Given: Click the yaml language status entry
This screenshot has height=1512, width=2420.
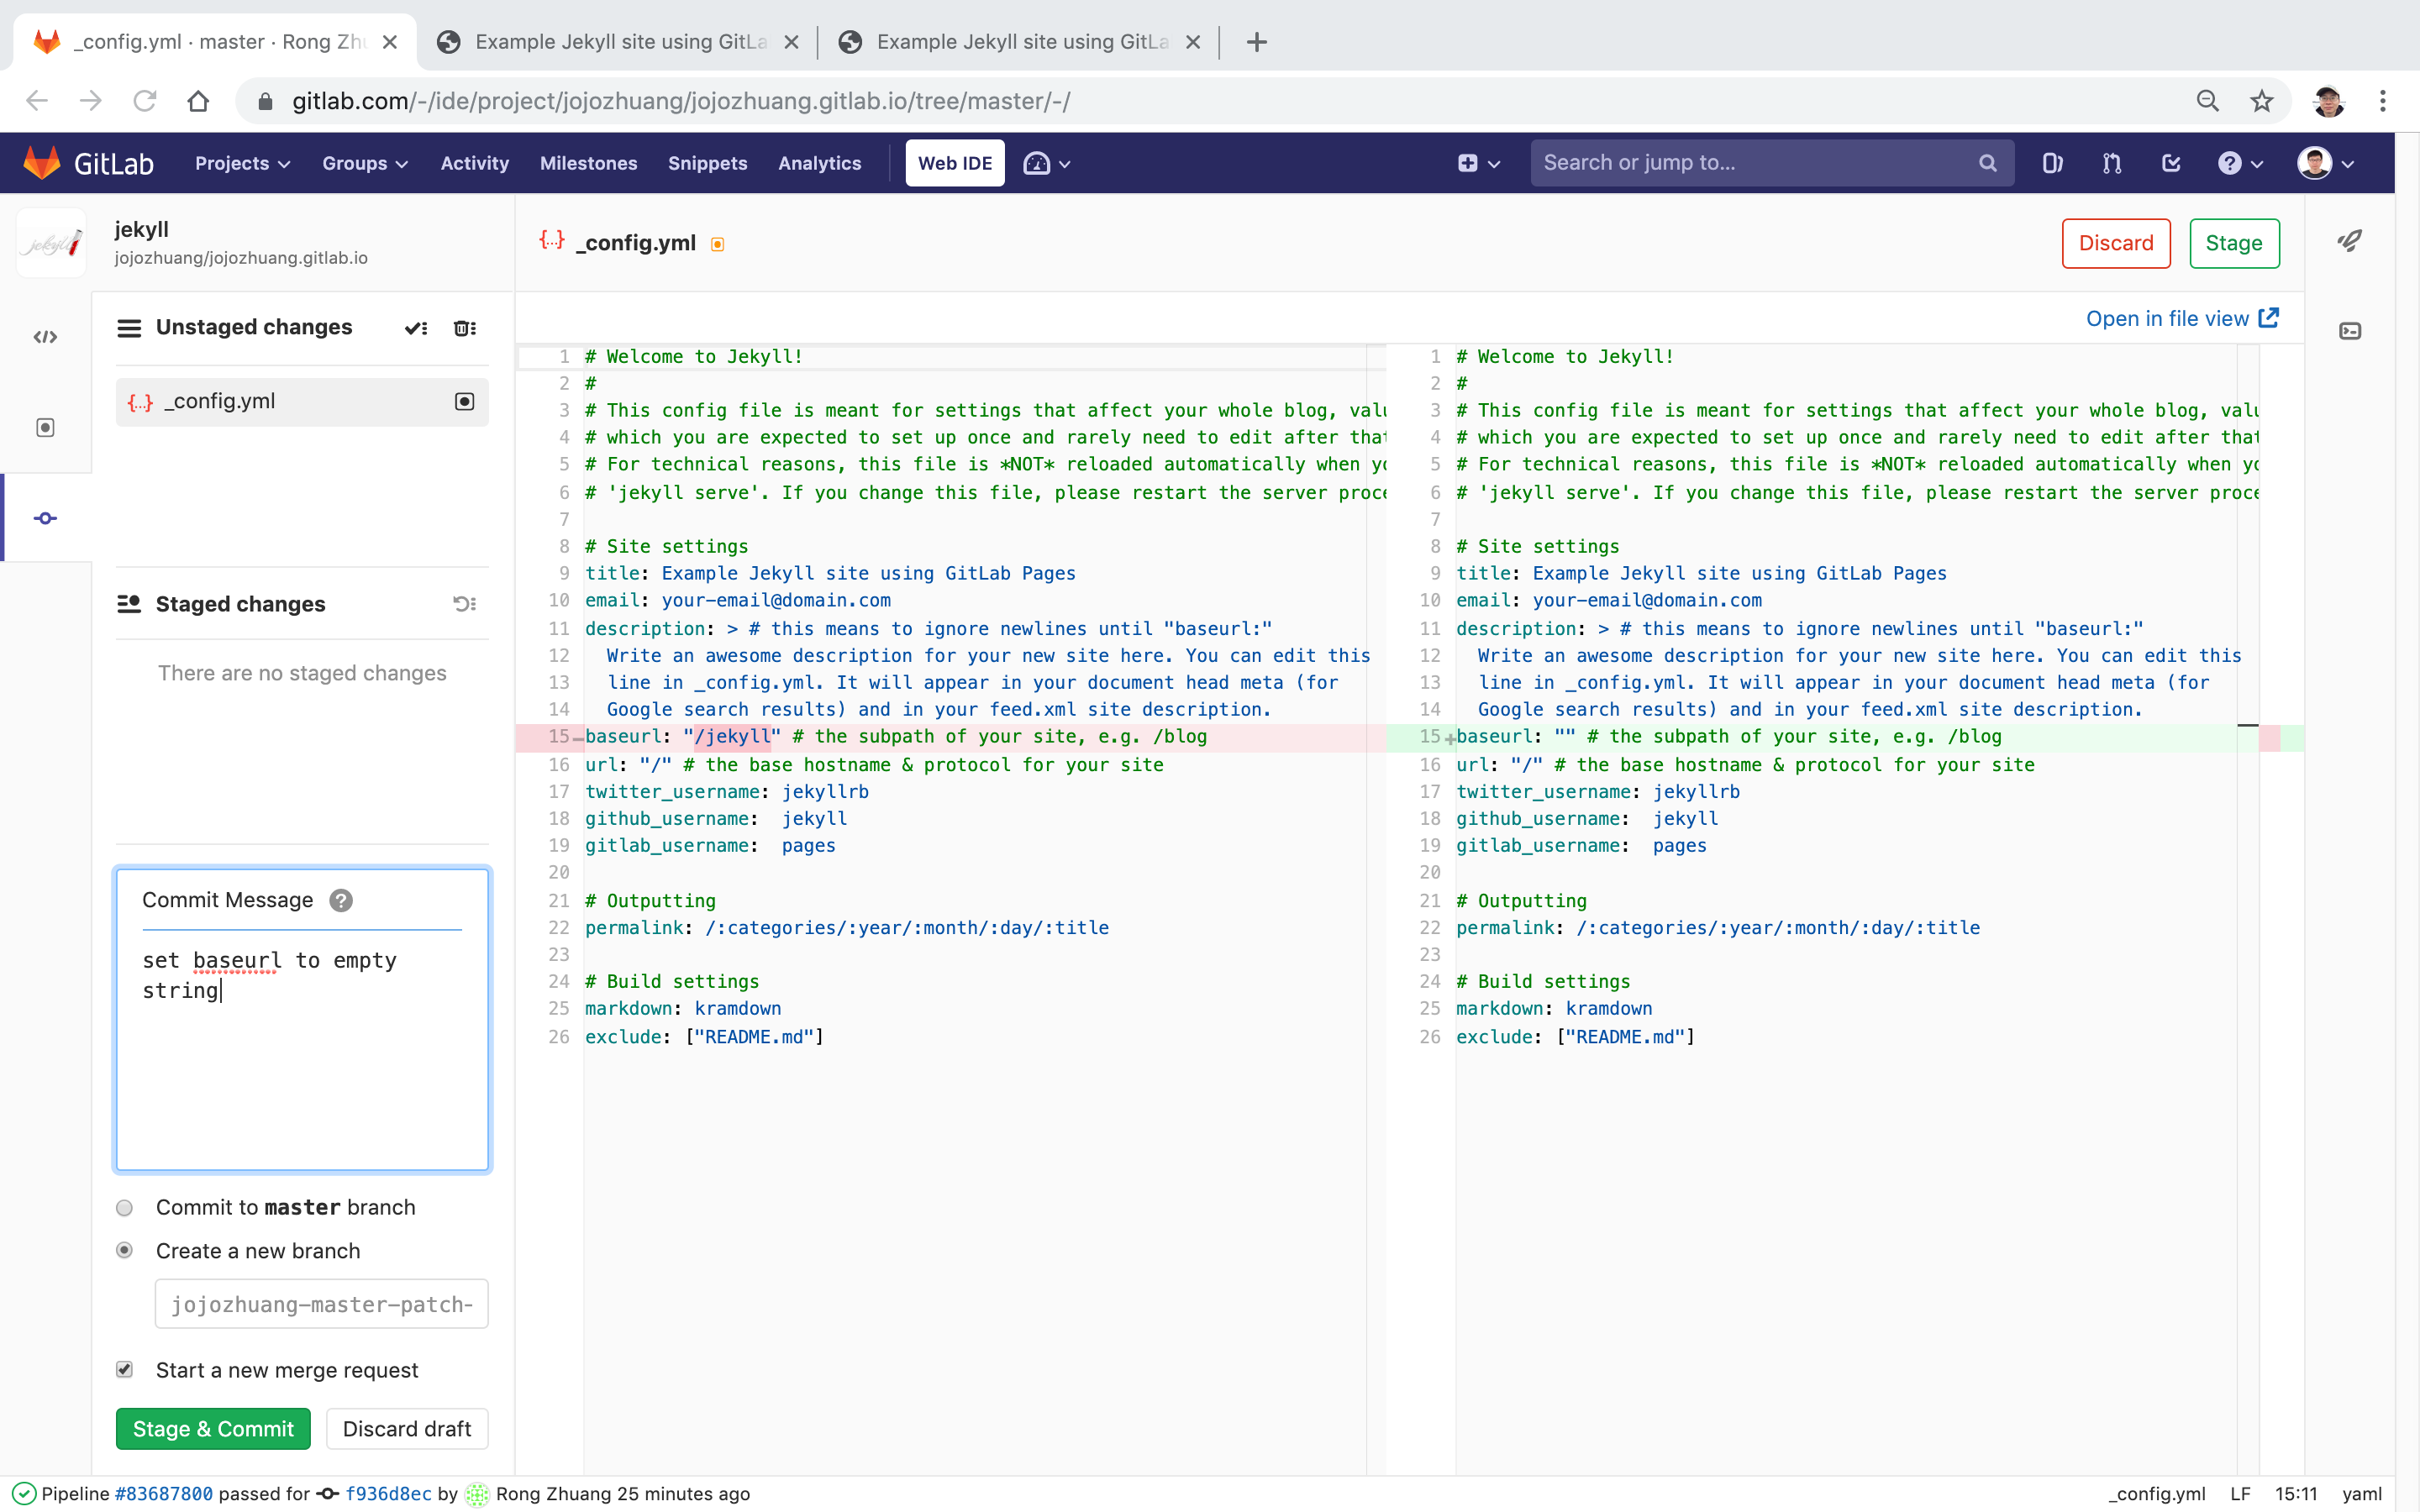Looking at the screenshot, I should click(2362, 1493).
